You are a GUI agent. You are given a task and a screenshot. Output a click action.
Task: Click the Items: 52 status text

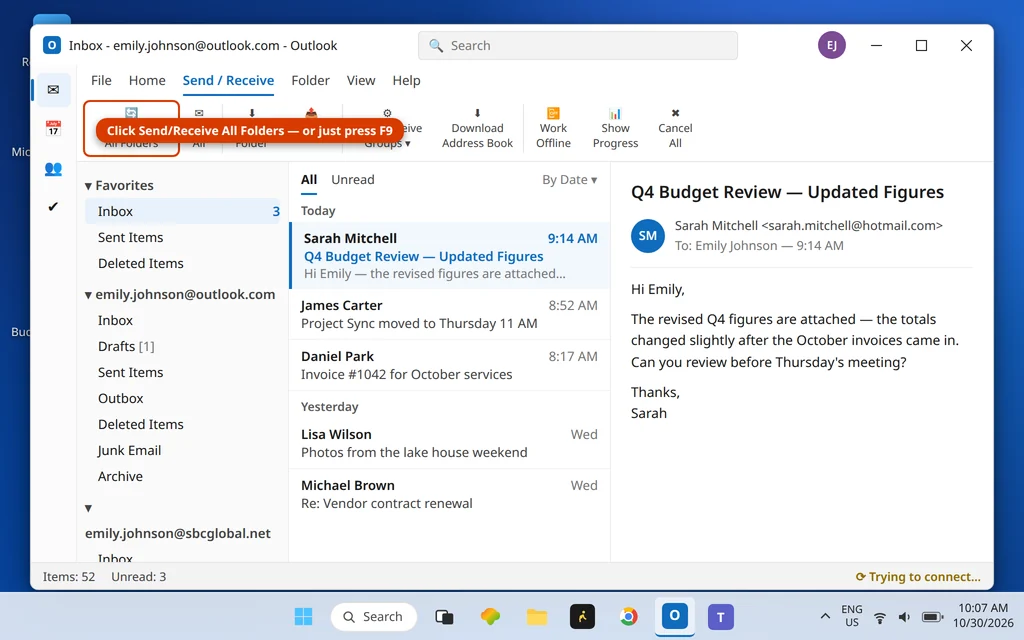point(69,577)
